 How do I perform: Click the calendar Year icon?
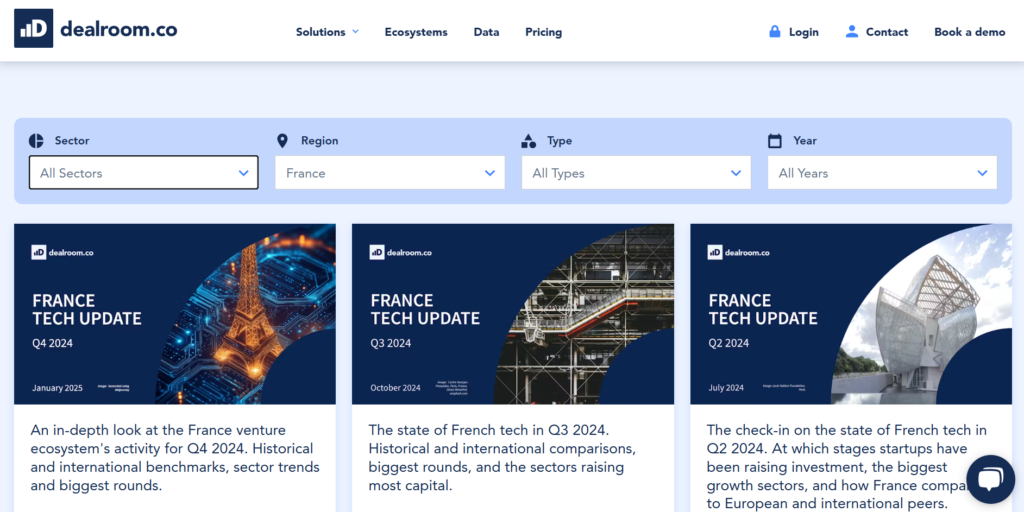(775, 140)
